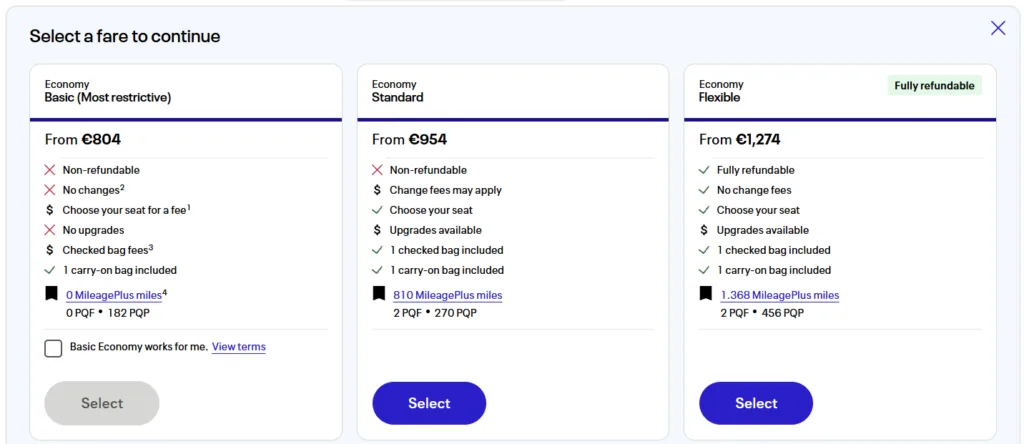Viewport: 1024px width, 444px height.
Task: Open the 810 MileagePlus miles link
Action: click(447, 295)
